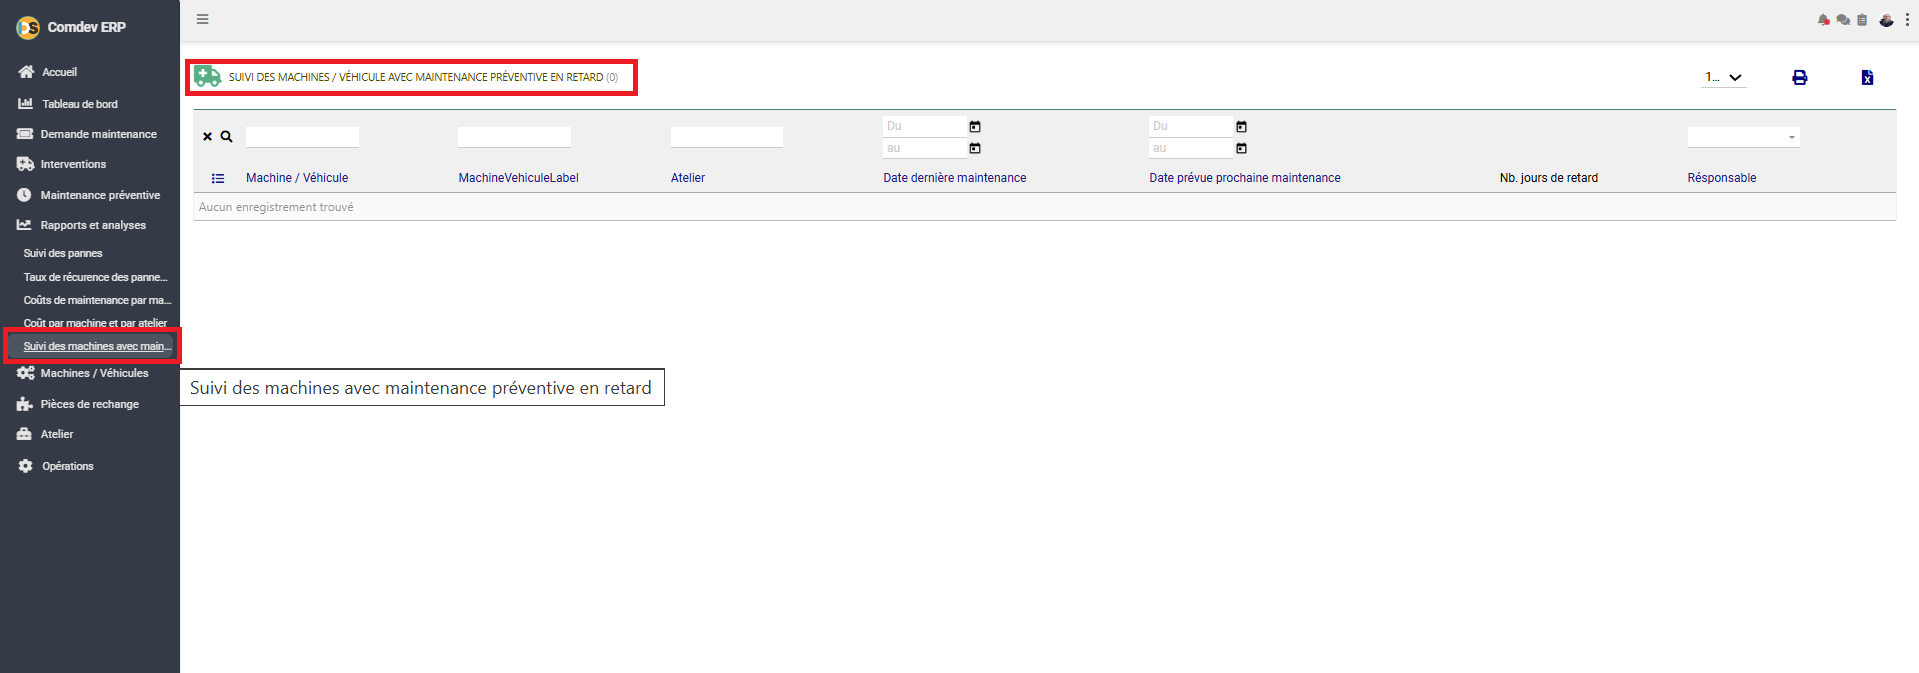
Task: Open Maintenance préventive in the sidebar
Action: tap(99, 195)
